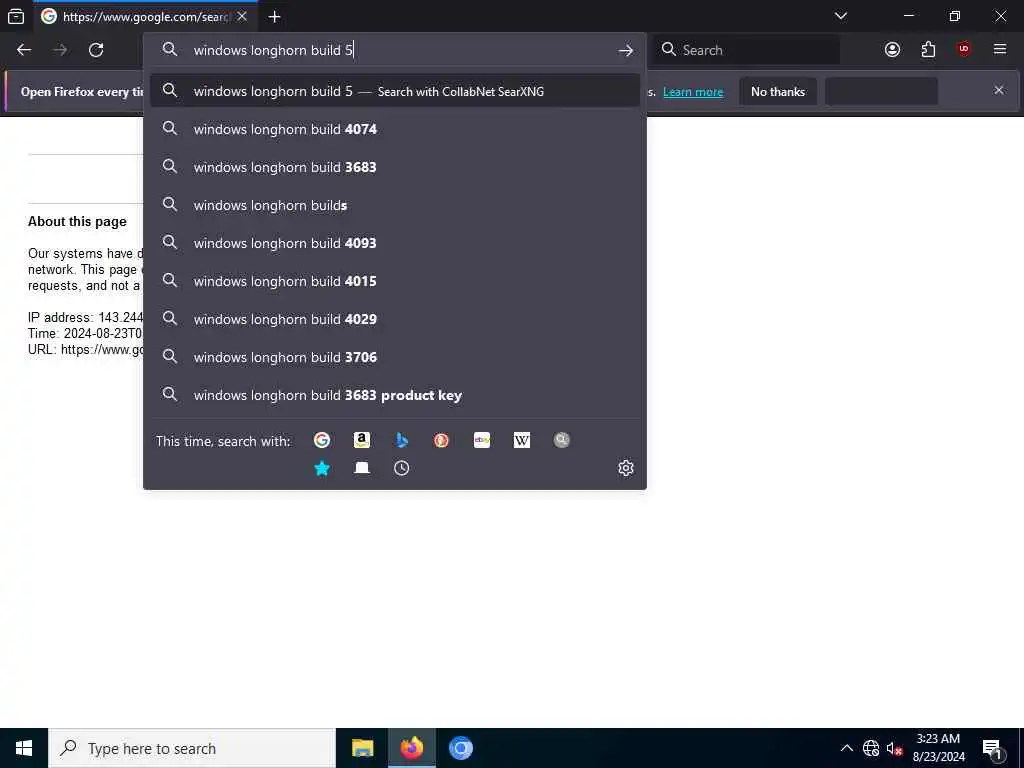Open search settings gear icon
Screen dimensions: 1024x768
(626, 468)
